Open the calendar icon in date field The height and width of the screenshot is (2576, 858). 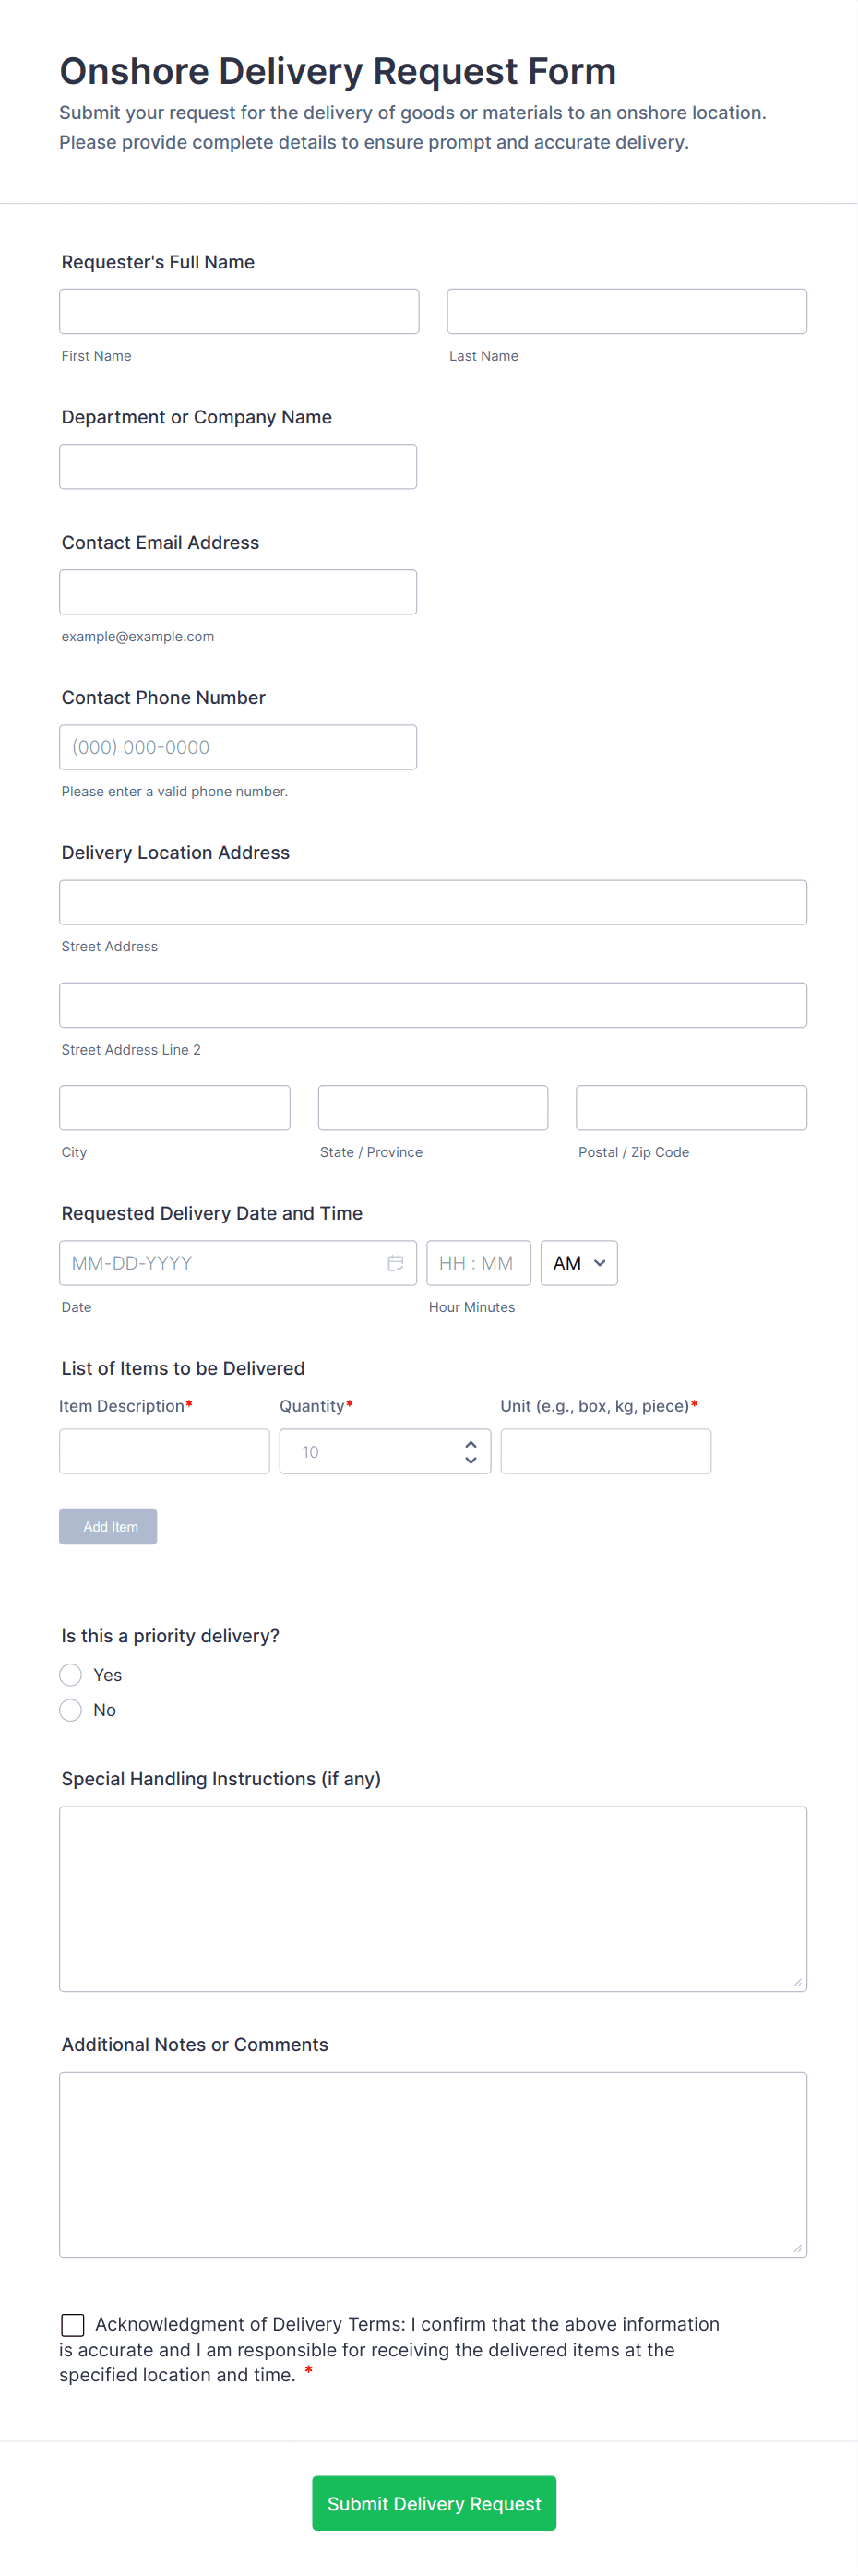(x=395, y=1263)
